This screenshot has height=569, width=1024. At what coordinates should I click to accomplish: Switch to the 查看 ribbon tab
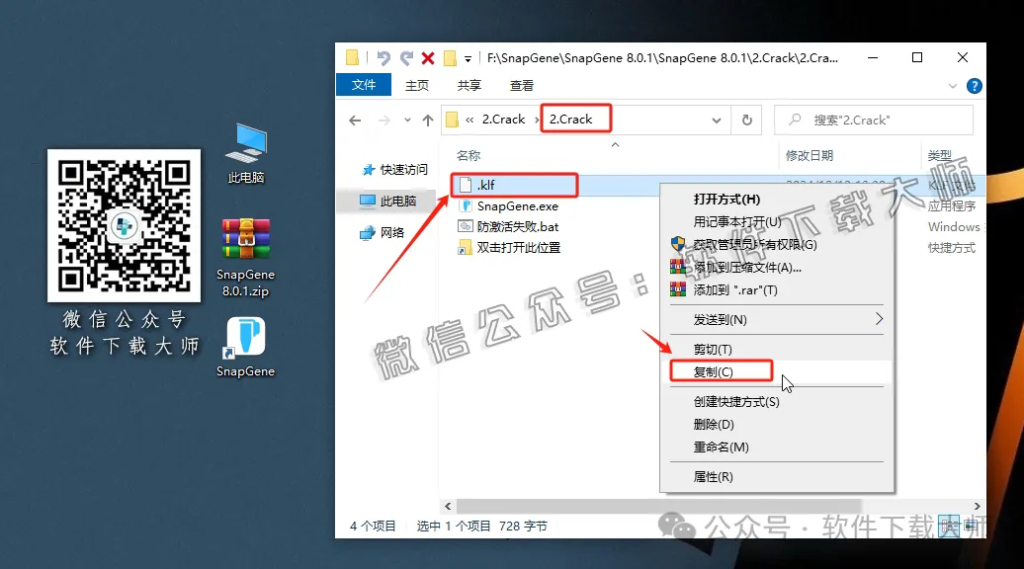[521, 86]
